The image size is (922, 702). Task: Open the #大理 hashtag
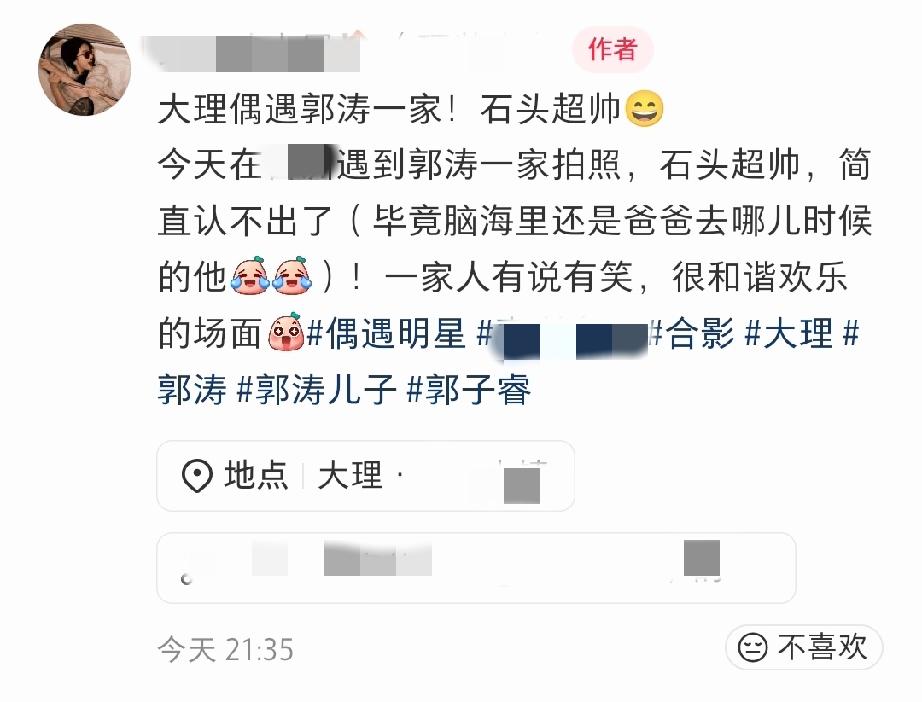pyautogui.click(x=789, y=333)
